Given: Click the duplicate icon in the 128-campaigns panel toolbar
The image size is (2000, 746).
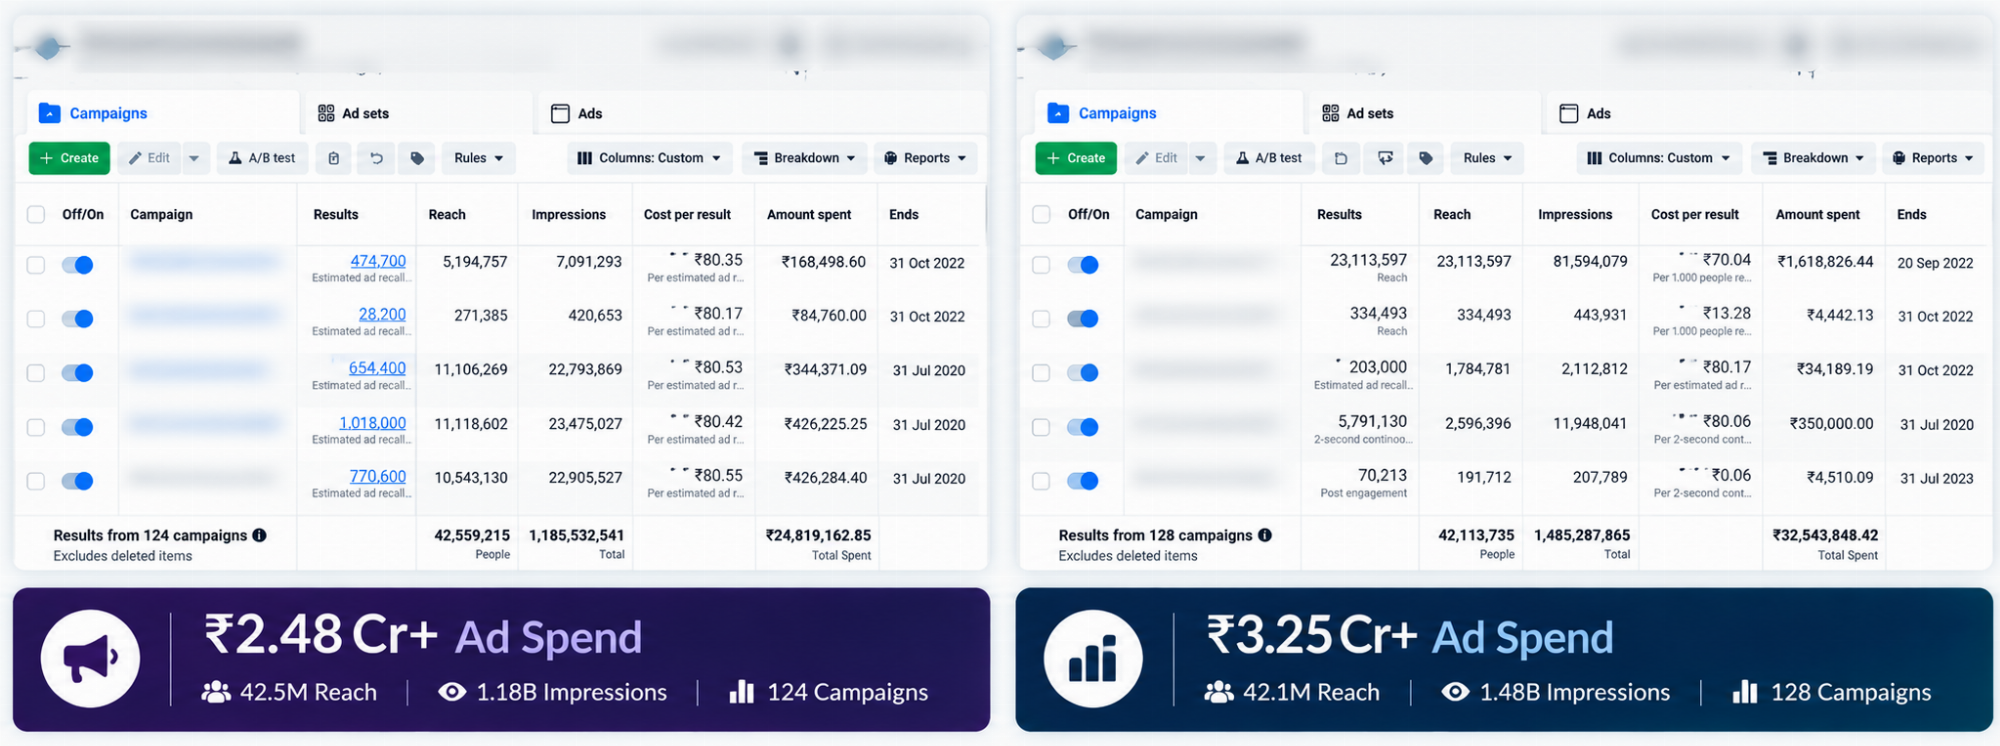Looking at the screenshot, I should (1341, 158).
